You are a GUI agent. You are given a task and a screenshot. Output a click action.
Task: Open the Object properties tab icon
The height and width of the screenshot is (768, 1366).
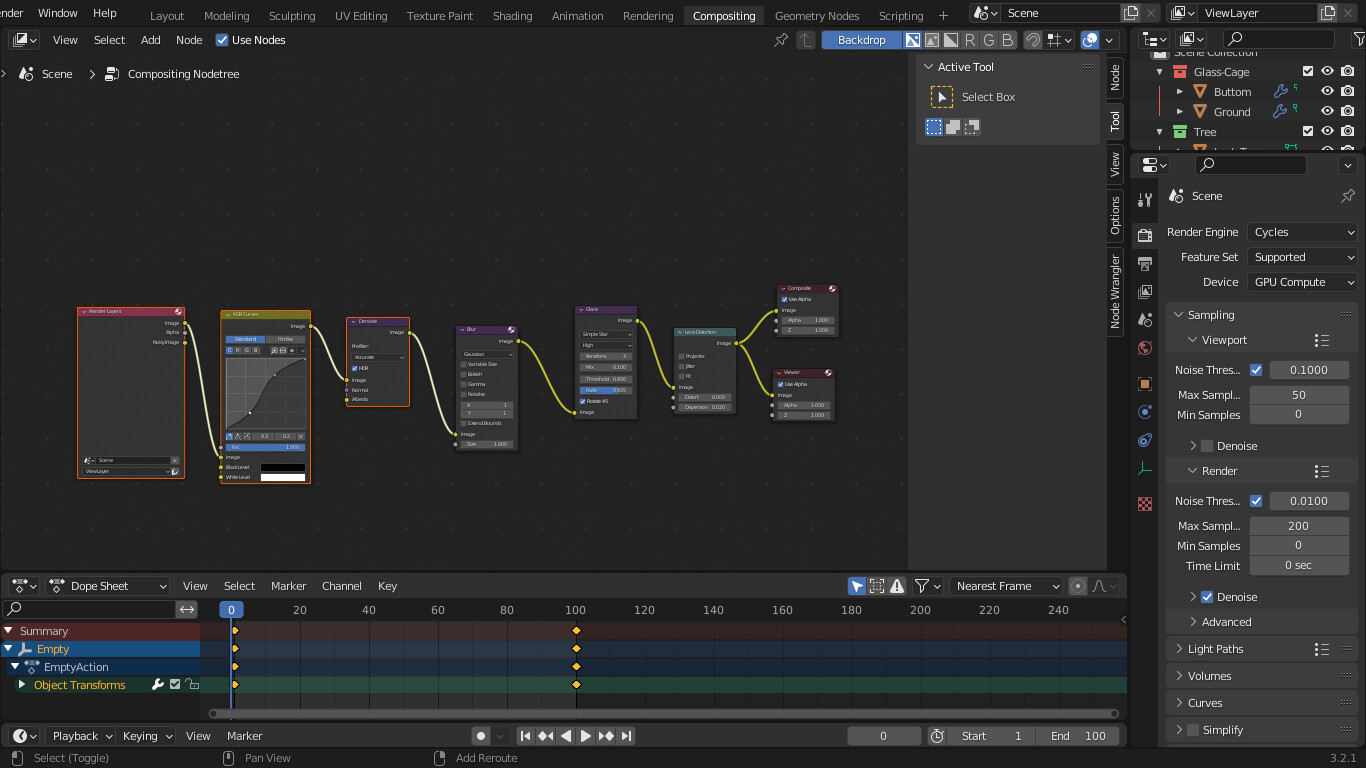[1145, 384]
